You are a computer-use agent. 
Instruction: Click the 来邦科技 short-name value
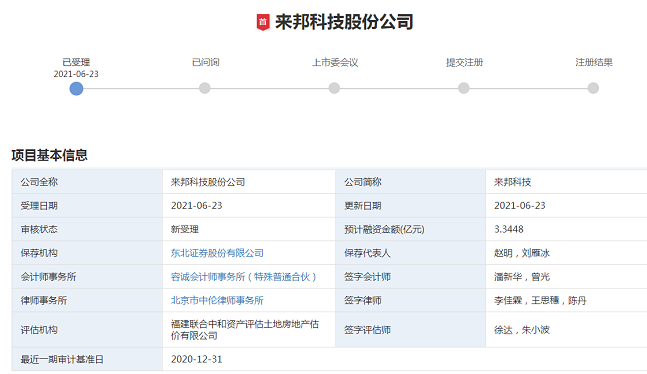(x=512, y=182)
